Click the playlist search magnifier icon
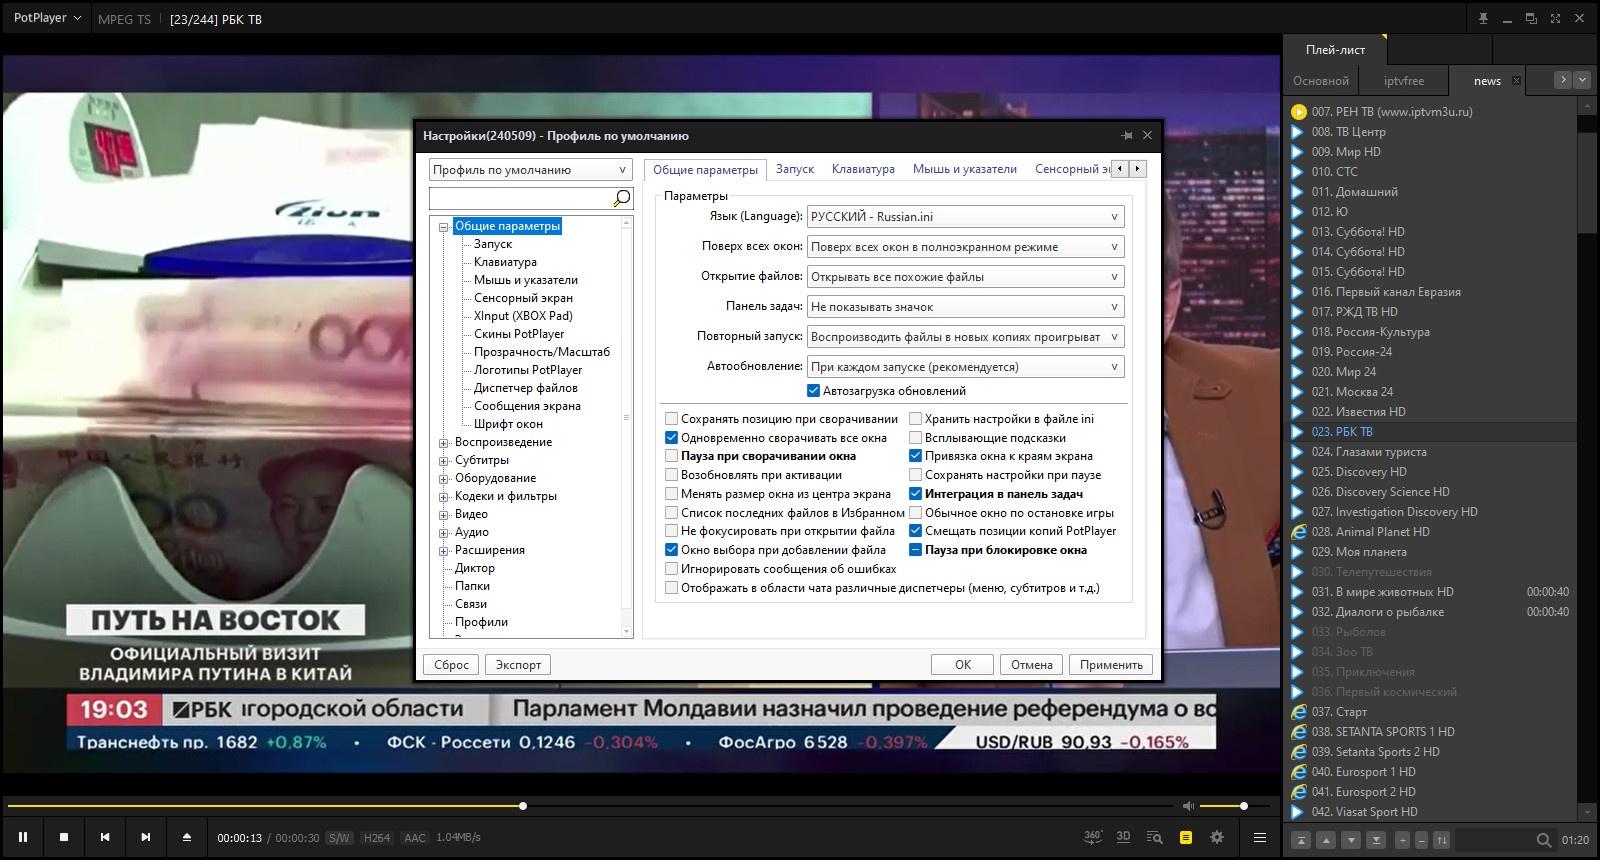Viewport: 1600px width, 860px height. click(x=1544, y=840)
